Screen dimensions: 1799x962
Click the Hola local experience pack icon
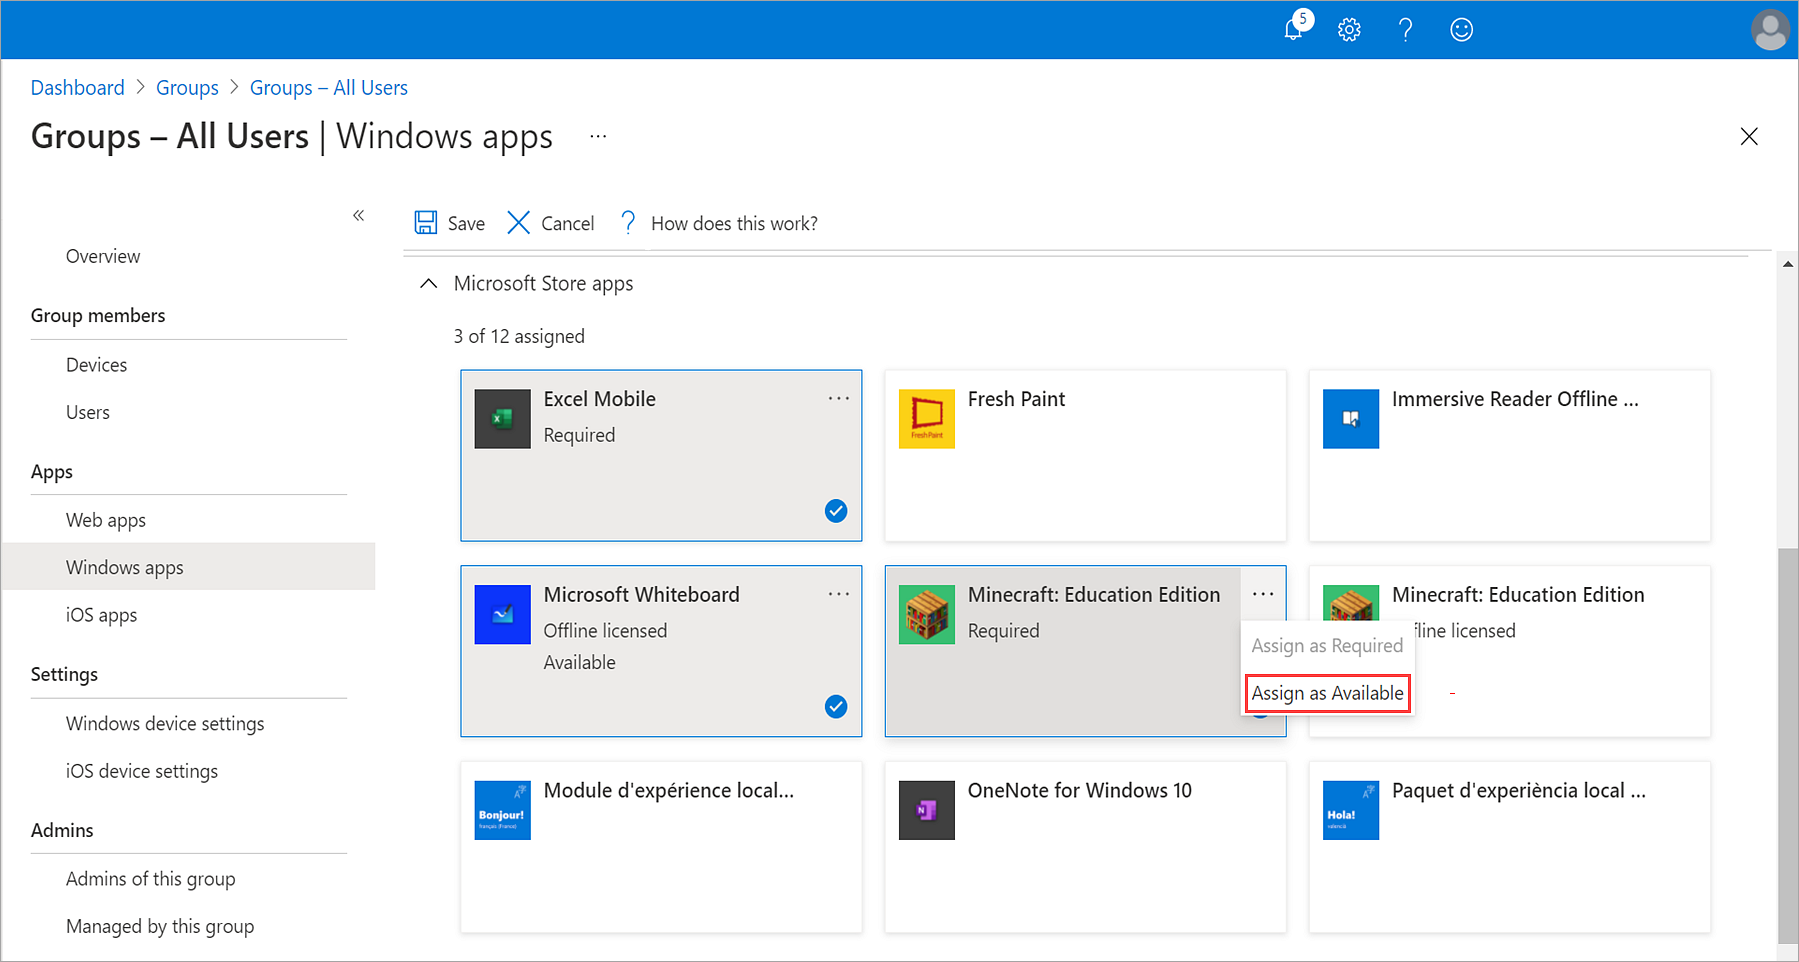pyautogui.click(x=1350, y=810)
